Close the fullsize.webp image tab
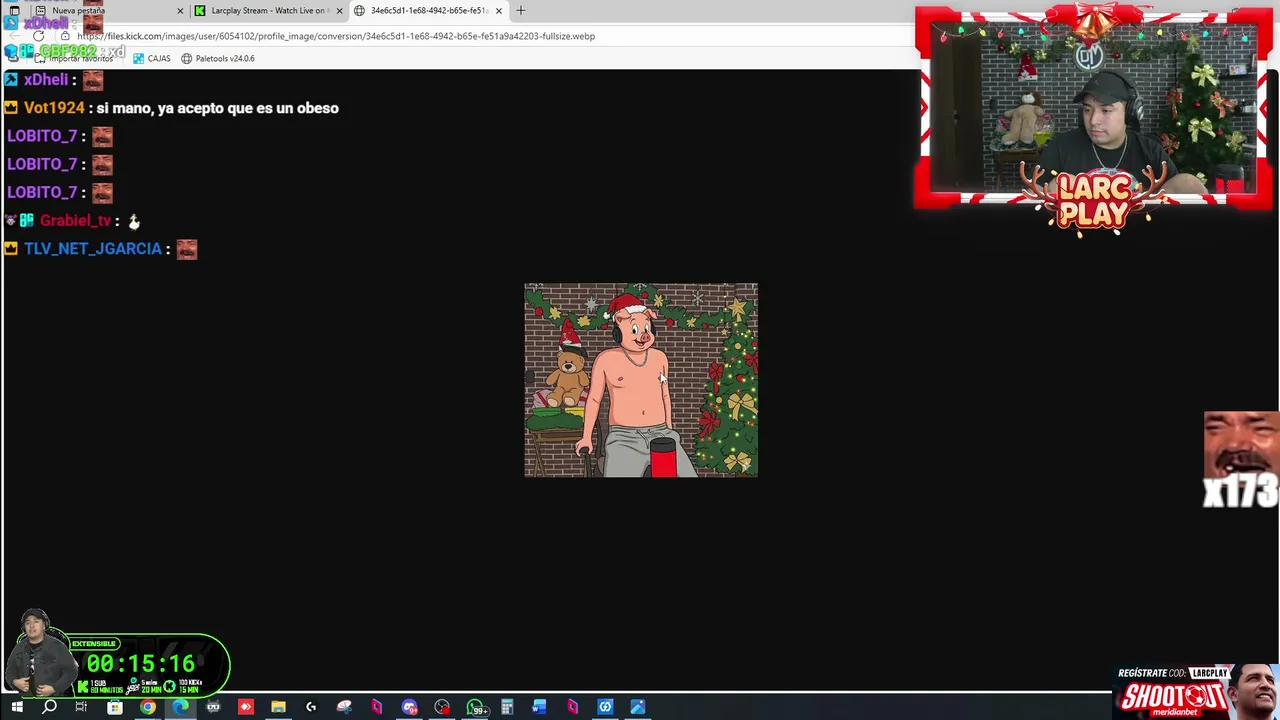 click(498, 10)
